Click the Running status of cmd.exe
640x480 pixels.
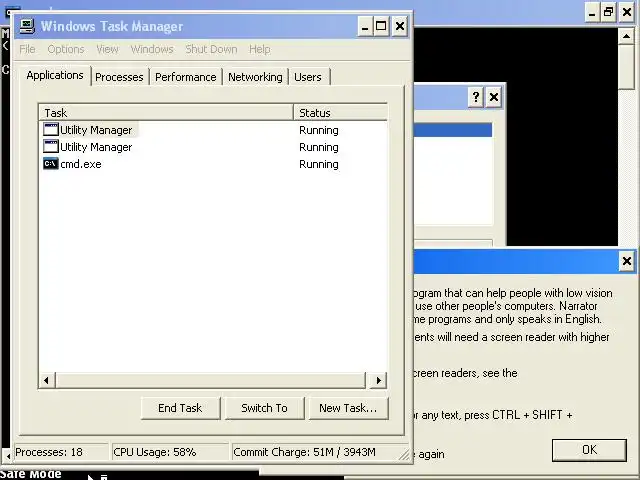[319, 164]
